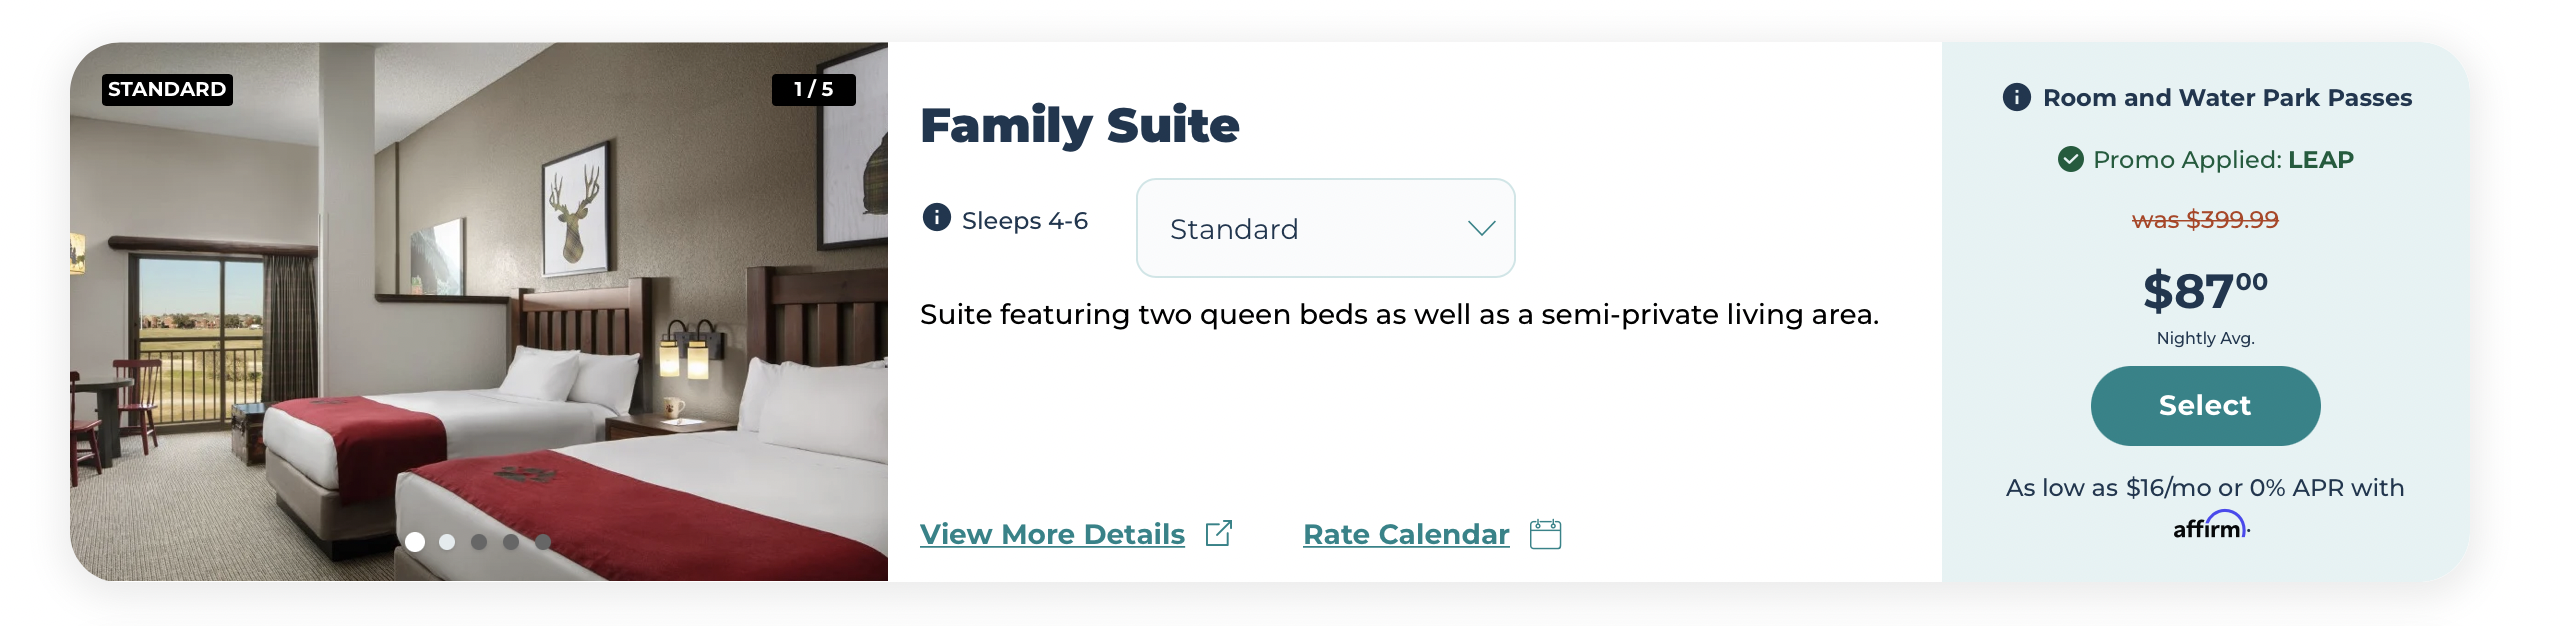The height and width of the screenshot is (626, 2558).
Task: Select the second carousel dot
Action: point(447,542)
